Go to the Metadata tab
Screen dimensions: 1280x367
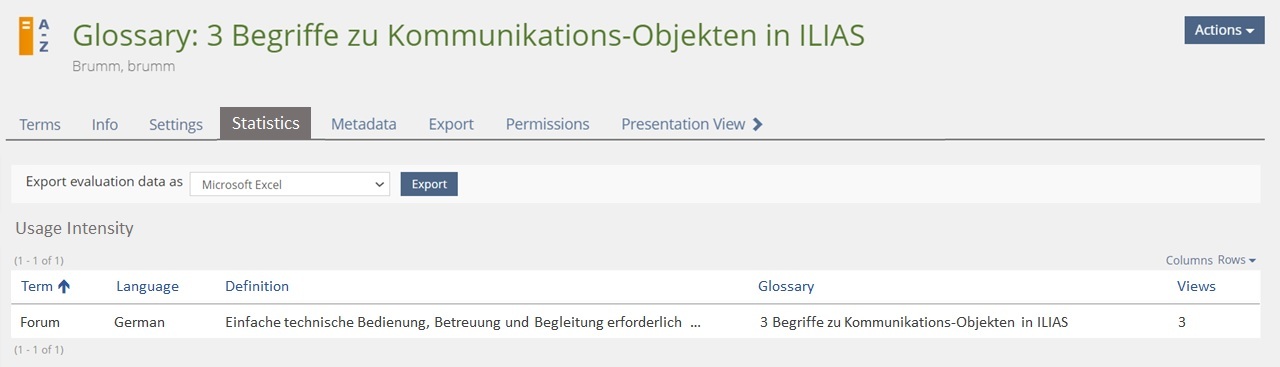pos(364,124)
